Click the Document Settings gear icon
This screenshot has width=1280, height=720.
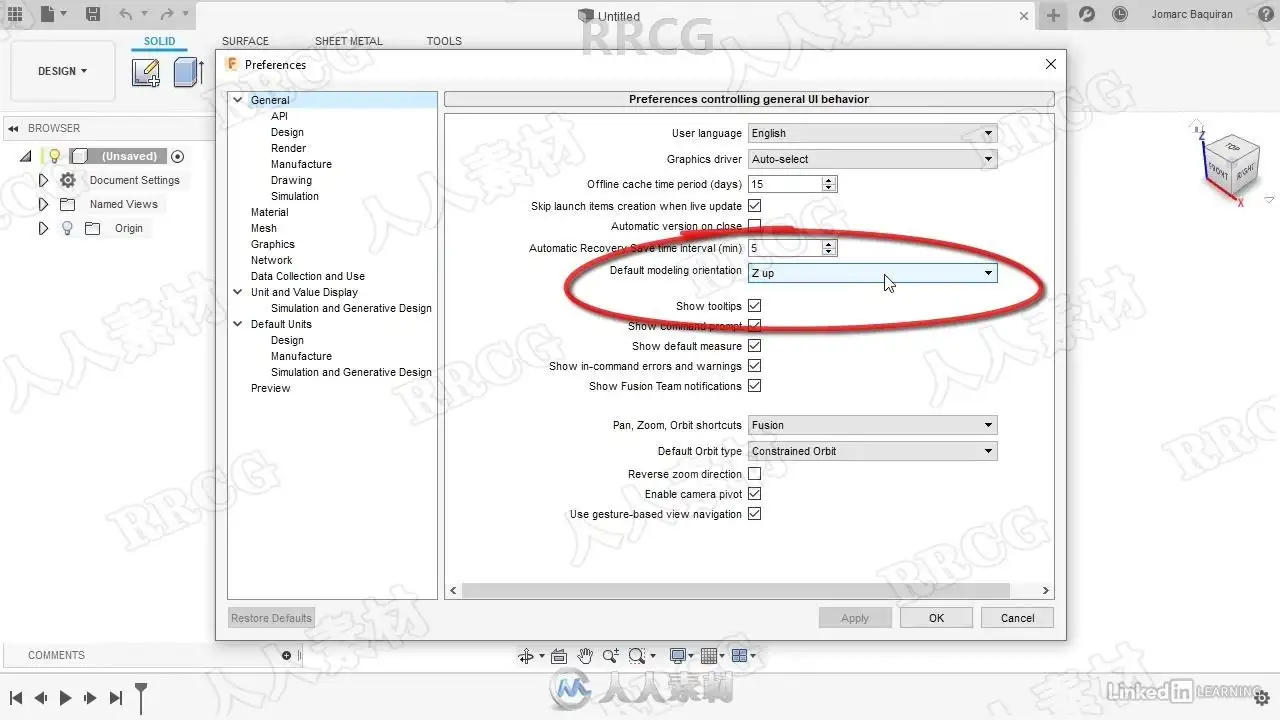tap(68, 180)
